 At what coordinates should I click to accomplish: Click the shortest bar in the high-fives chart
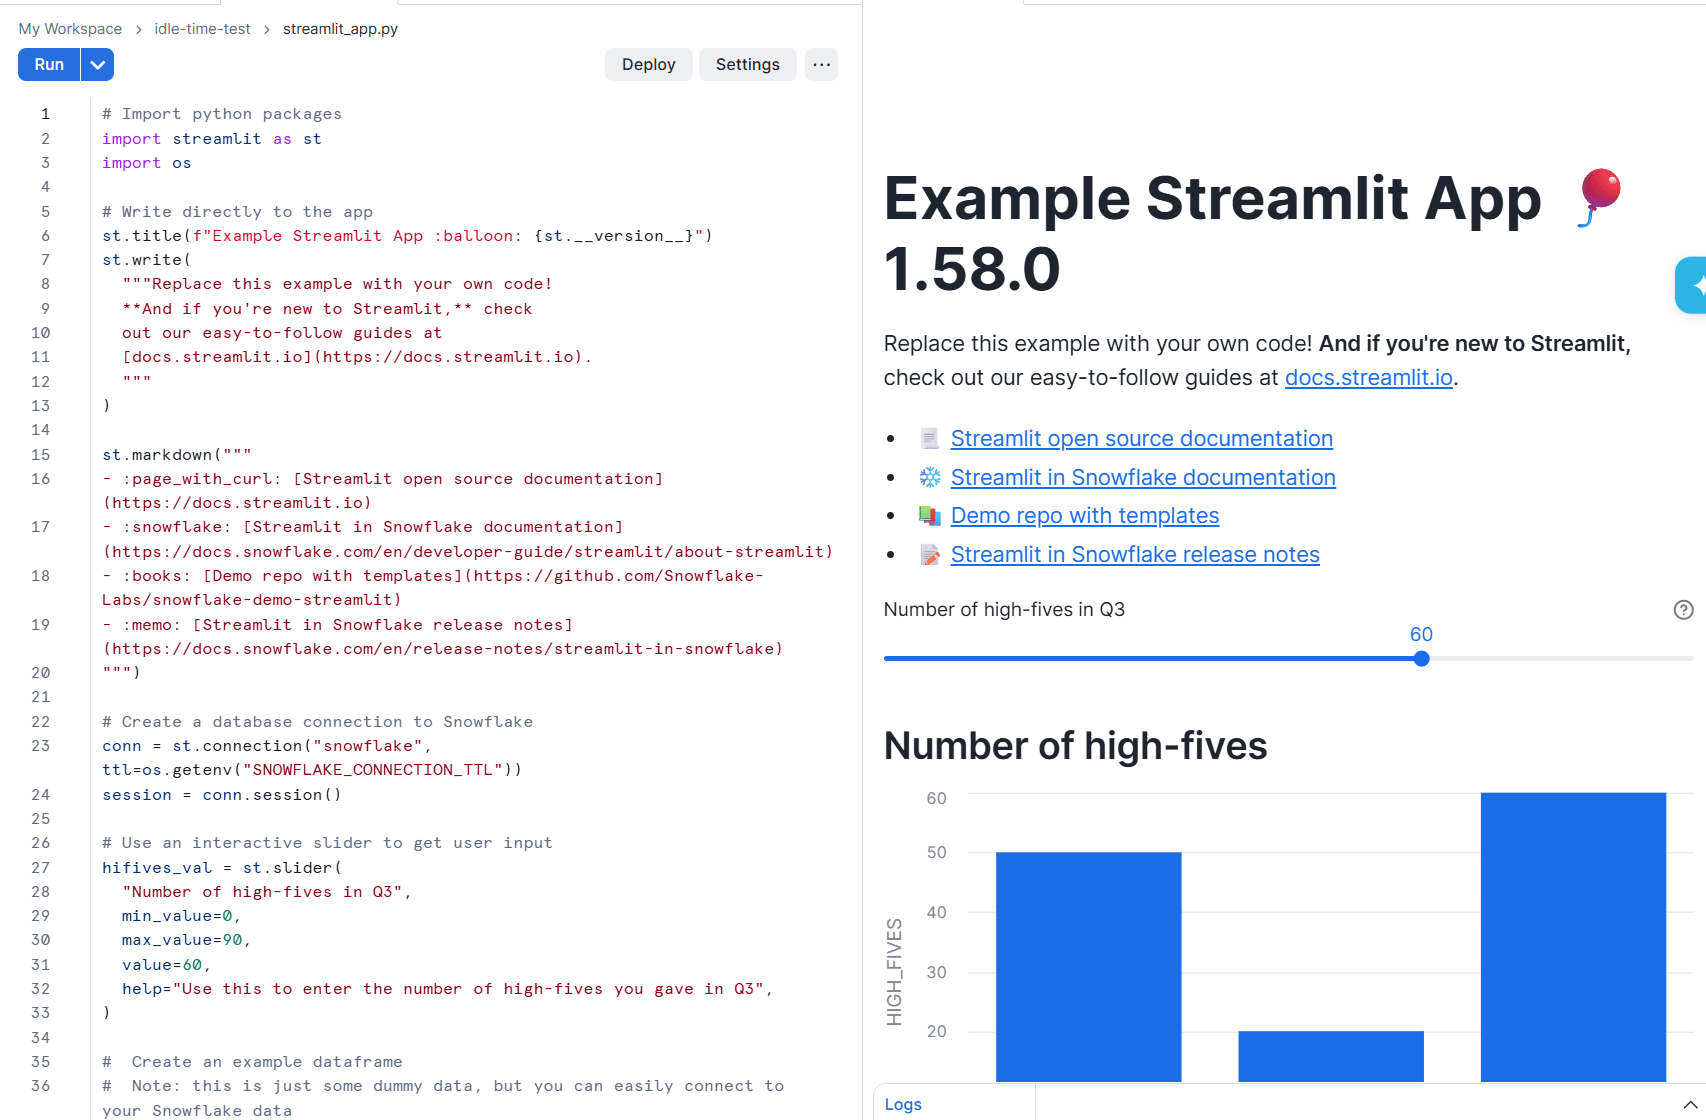pos(1331,1056)
